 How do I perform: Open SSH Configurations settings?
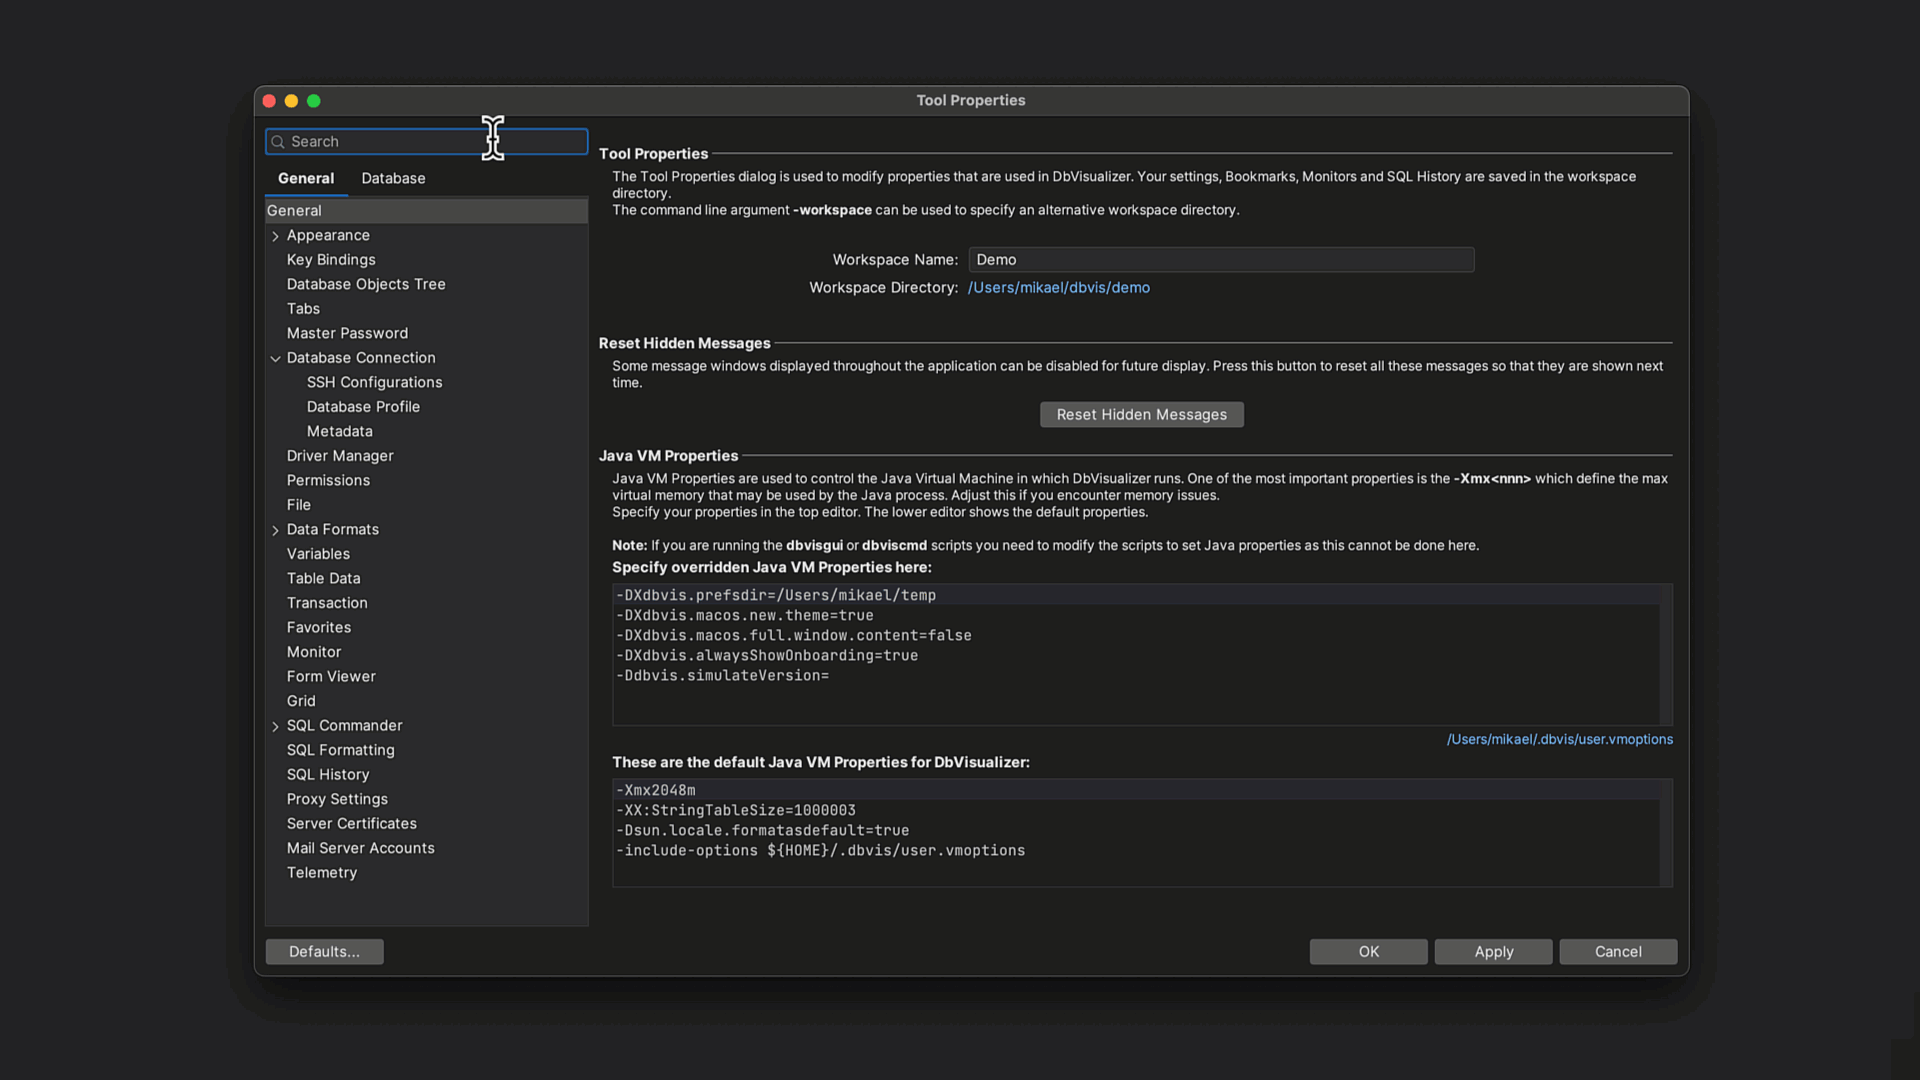(x=374, y=382)
